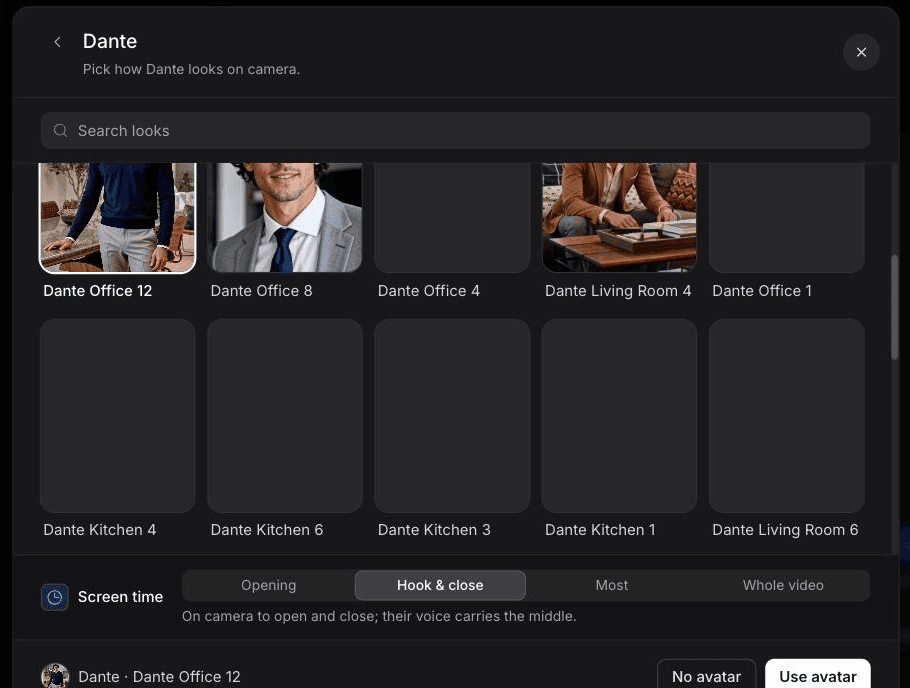Image resolution: width=910 pixels, height=688 pixels.
Task: Select the Dante Kitchen 4 card
Action: coord(117,416)
